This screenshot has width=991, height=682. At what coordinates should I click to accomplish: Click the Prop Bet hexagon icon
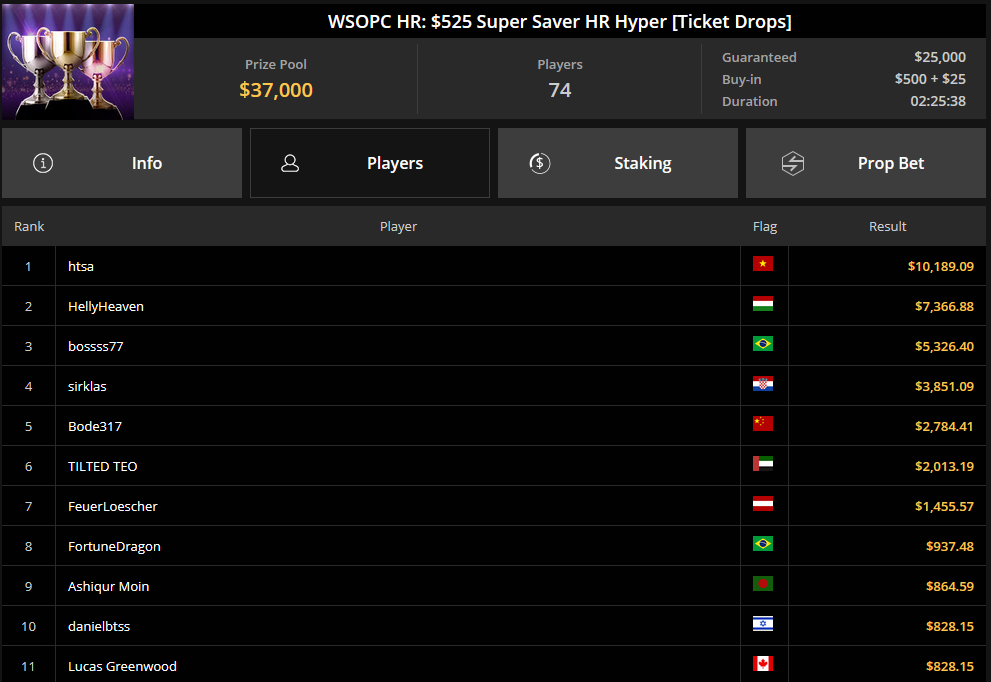tap(793, 163)
